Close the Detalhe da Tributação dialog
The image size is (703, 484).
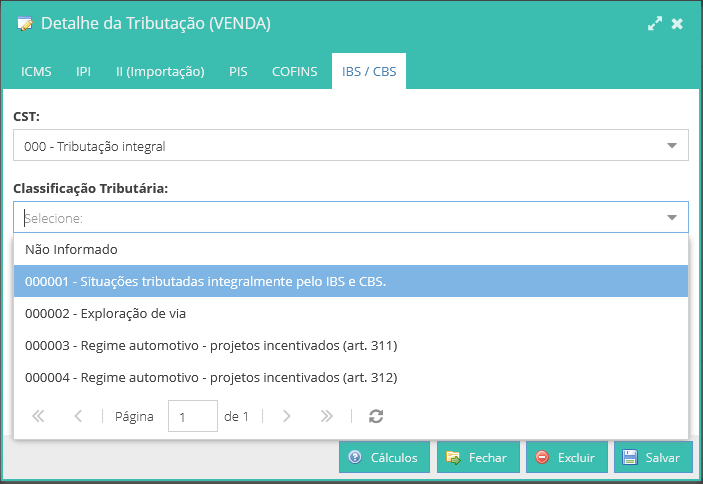(x=678, y=23)
